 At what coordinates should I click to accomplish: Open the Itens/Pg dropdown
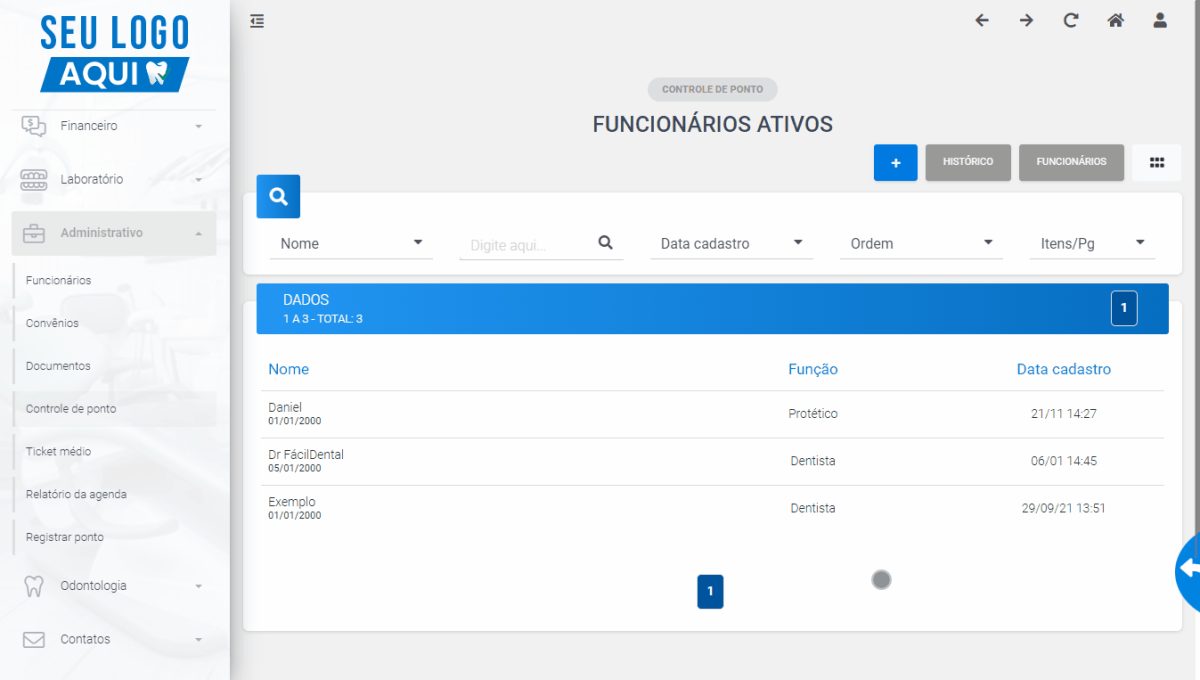coord(1092,243)
